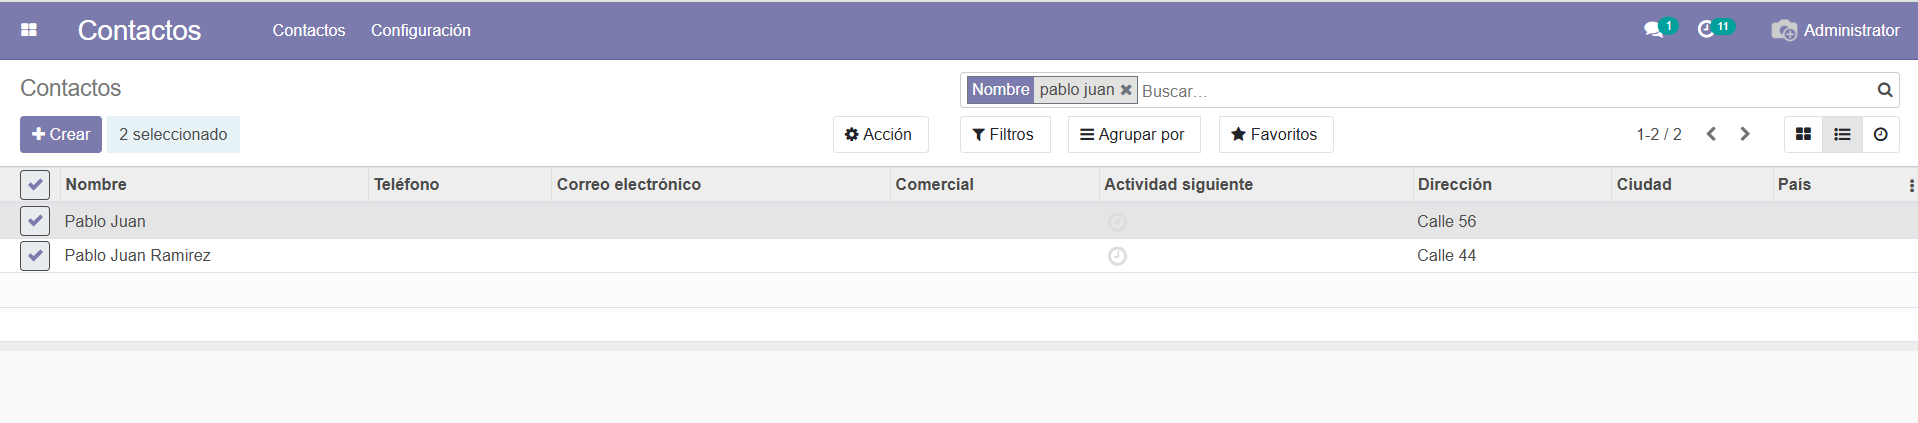Go to next page of records
The image size is (1918, 423).
click(x=1745, y=134)
